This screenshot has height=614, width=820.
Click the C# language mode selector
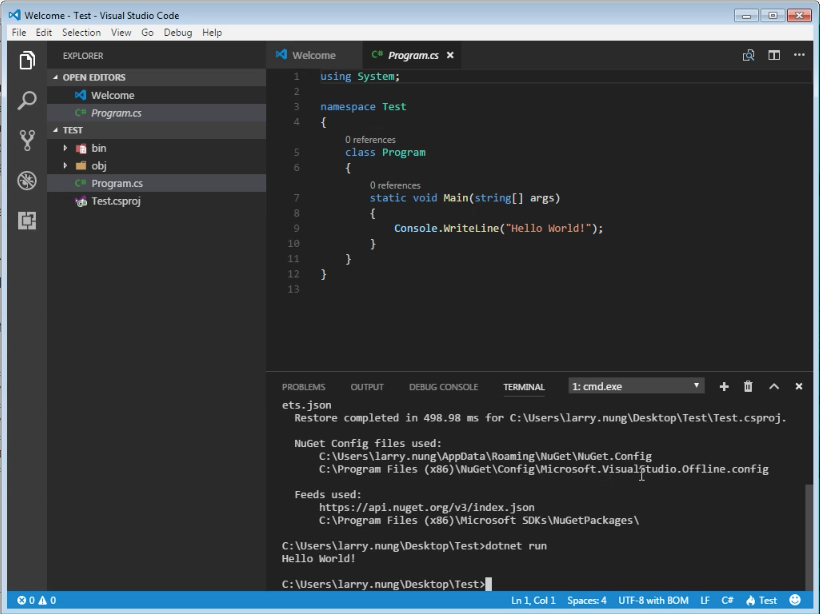point(727,600)
